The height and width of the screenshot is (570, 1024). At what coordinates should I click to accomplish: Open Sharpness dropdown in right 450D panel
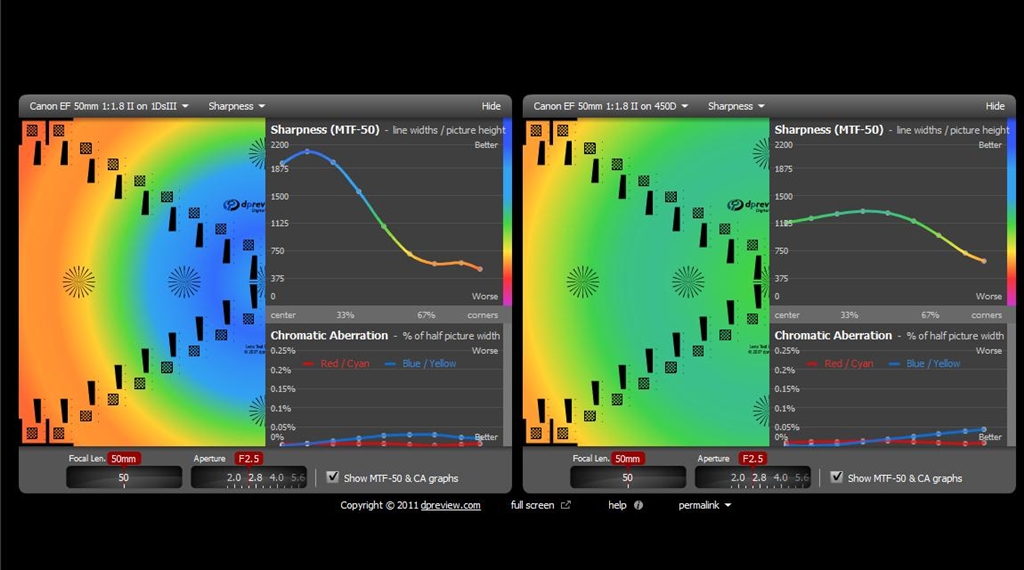click(736, 106)
